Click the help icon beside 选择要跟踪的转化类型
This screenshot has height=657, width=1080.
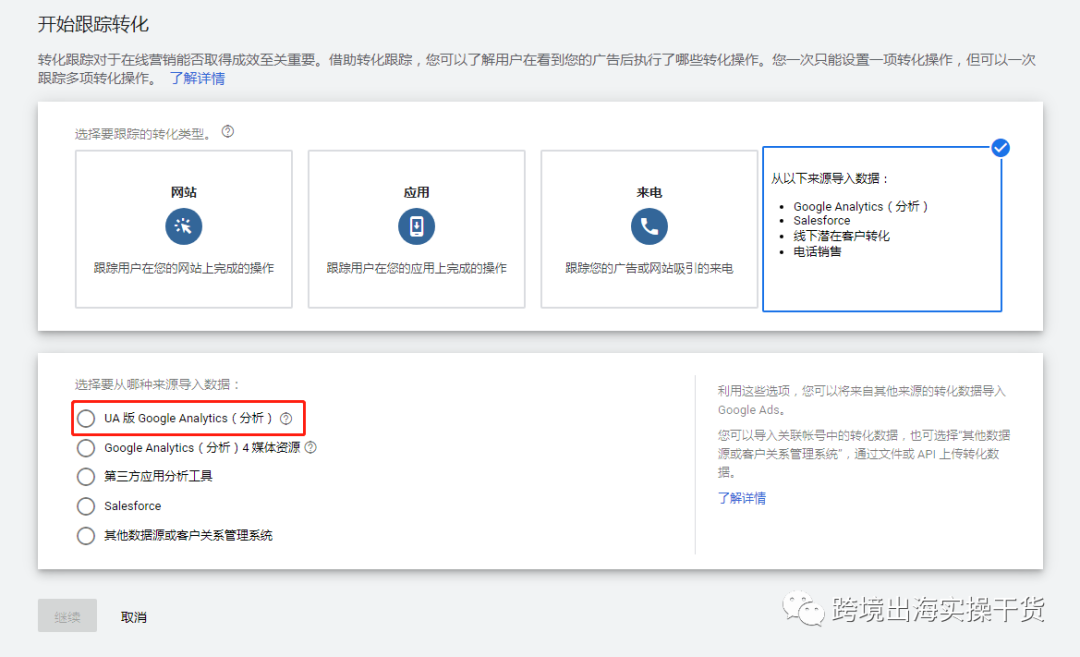click(227, 130)
